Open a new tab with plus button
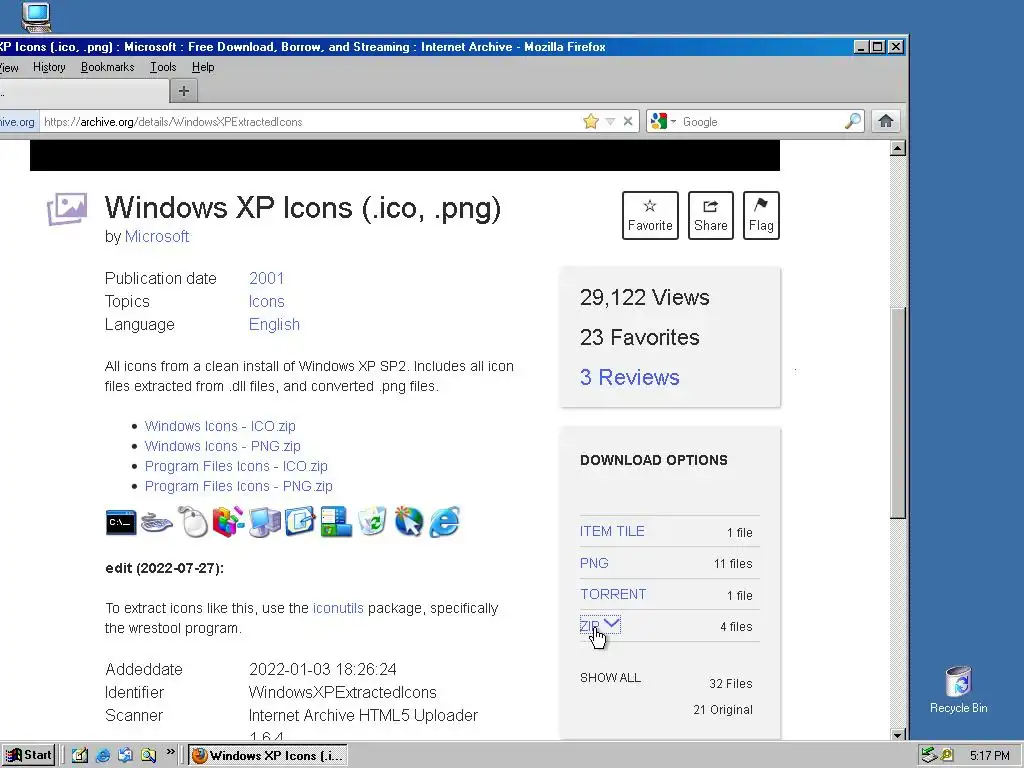 [x=184, y=91]
